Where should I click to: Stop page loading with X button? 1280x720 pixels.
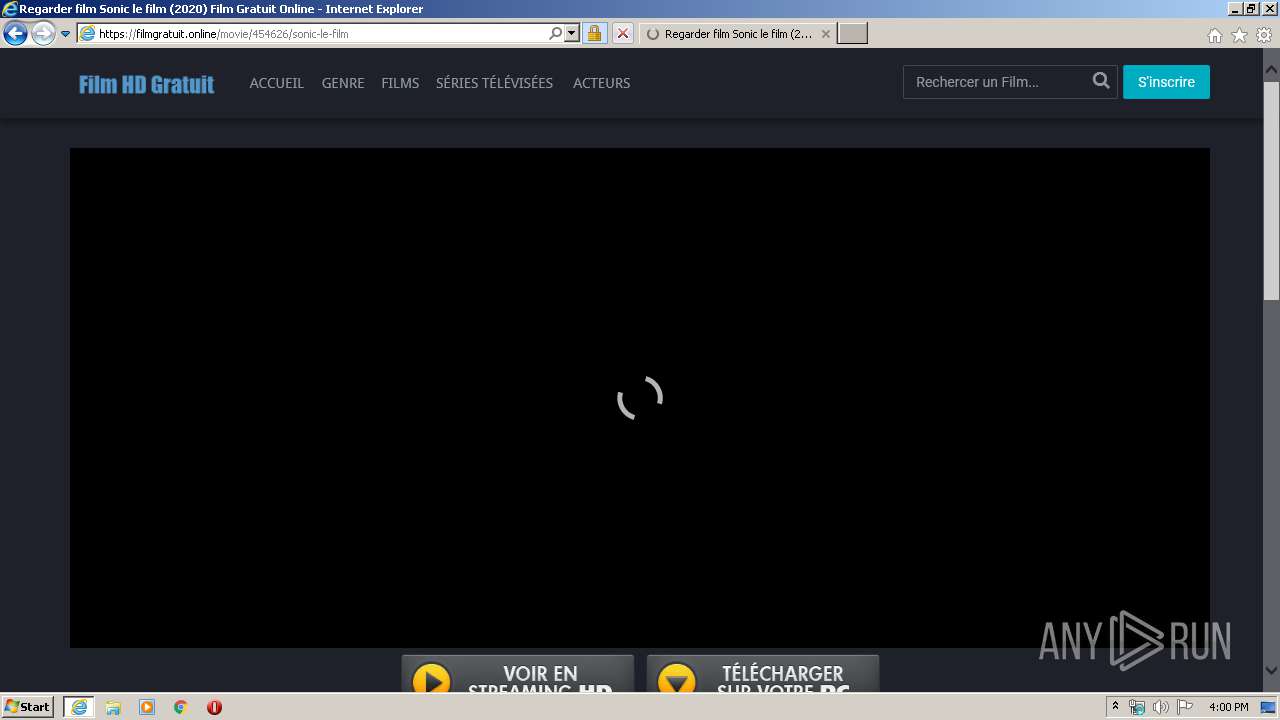click(622, 33)
